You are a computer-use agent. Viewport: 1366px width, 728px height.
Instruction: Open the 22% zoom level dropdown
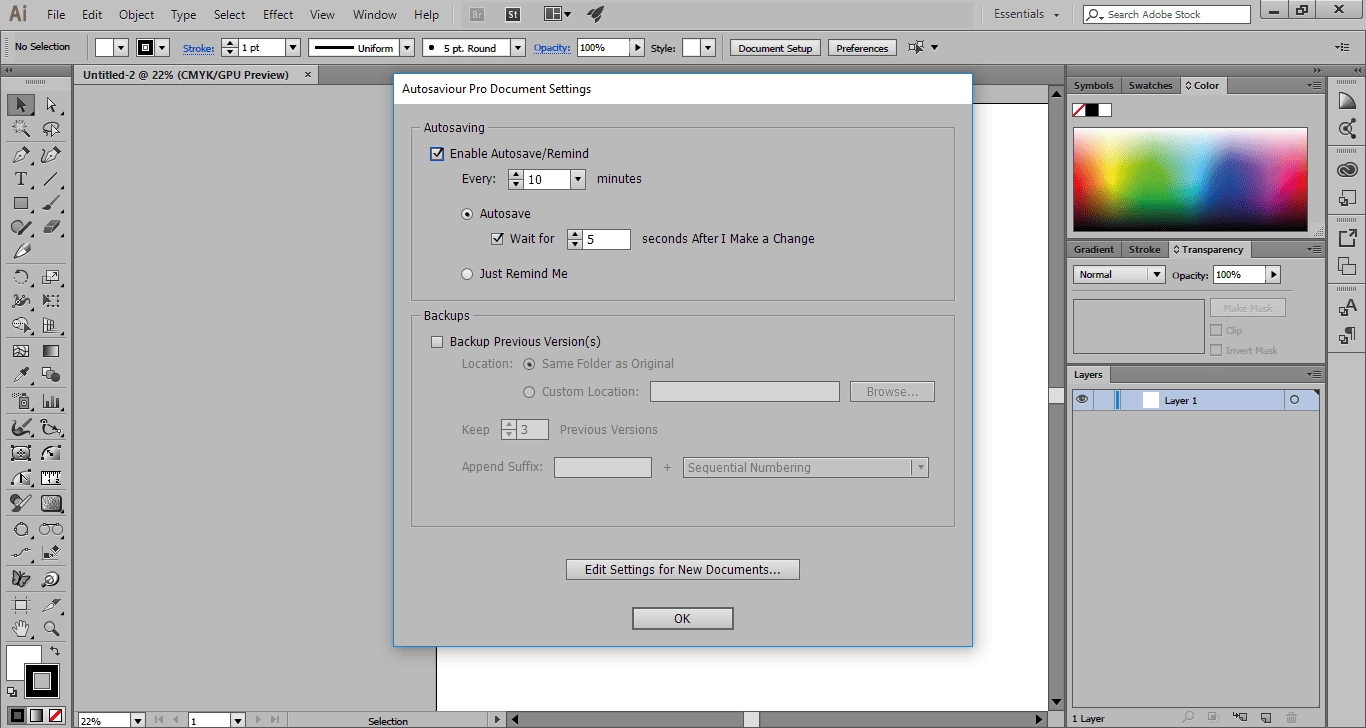pyautogui.click(x=138, y=720)
